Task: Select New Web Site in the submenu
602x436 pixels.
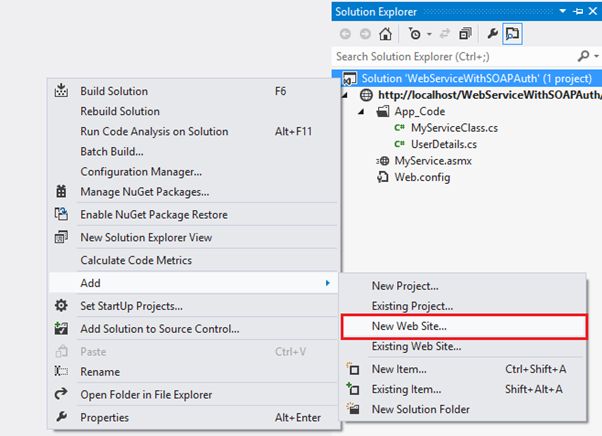Action: (415, 326)
